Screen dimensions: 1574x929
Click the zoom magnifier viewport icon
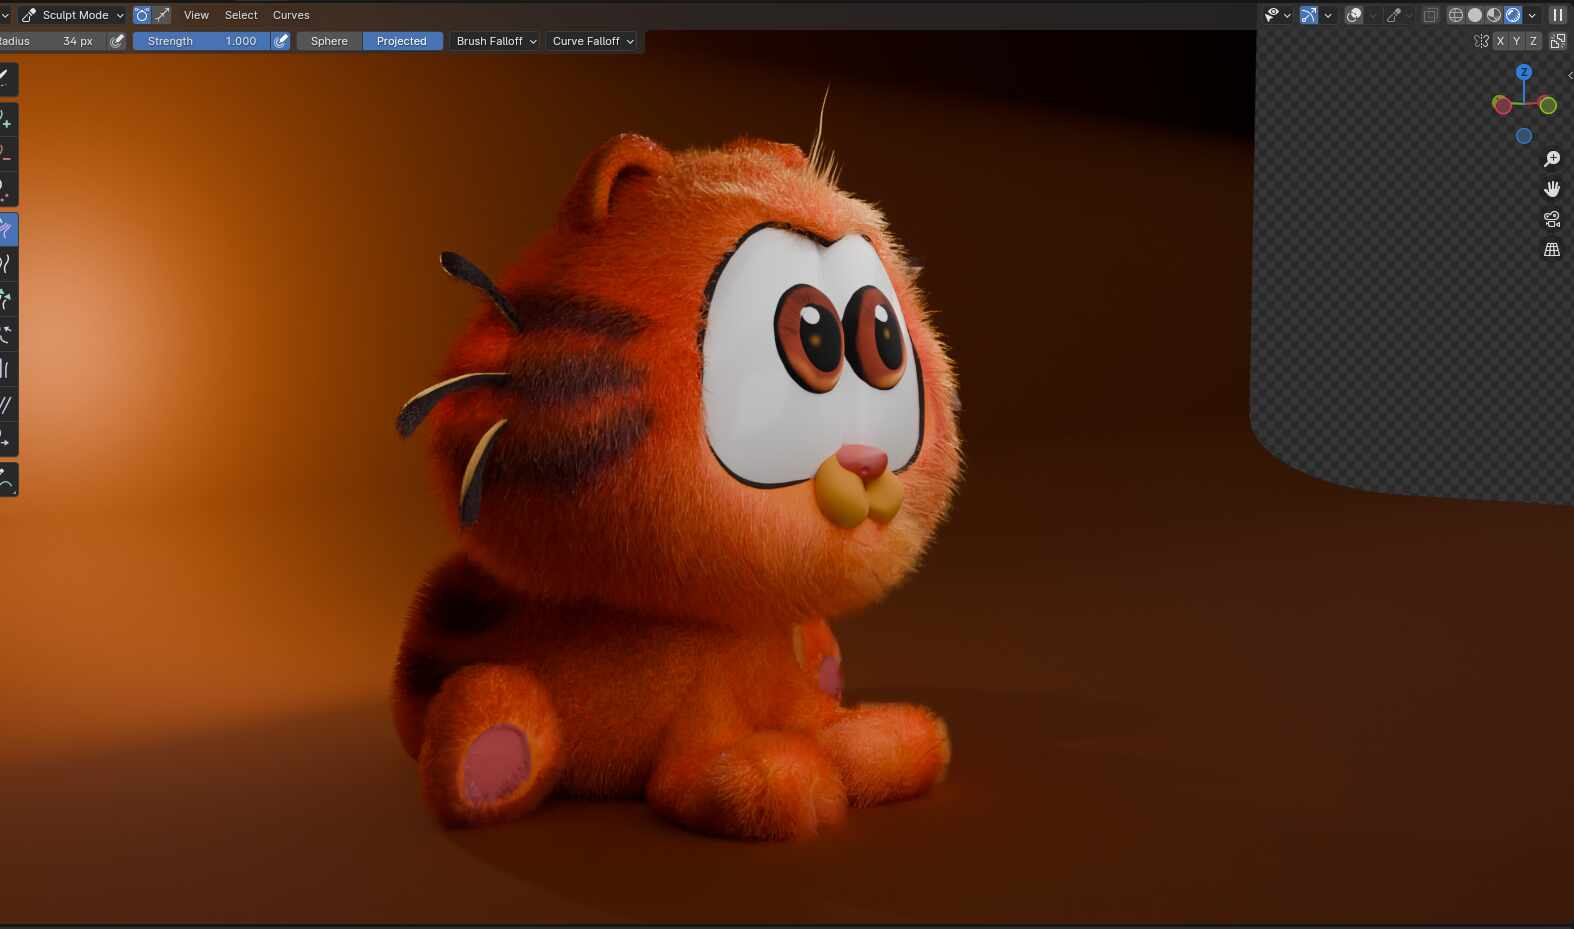[1552, 159]
